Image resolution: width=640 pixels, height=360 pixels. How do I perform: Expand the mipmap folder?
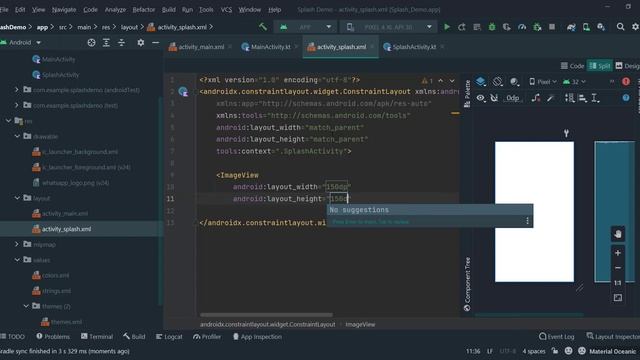coord(17,244)
